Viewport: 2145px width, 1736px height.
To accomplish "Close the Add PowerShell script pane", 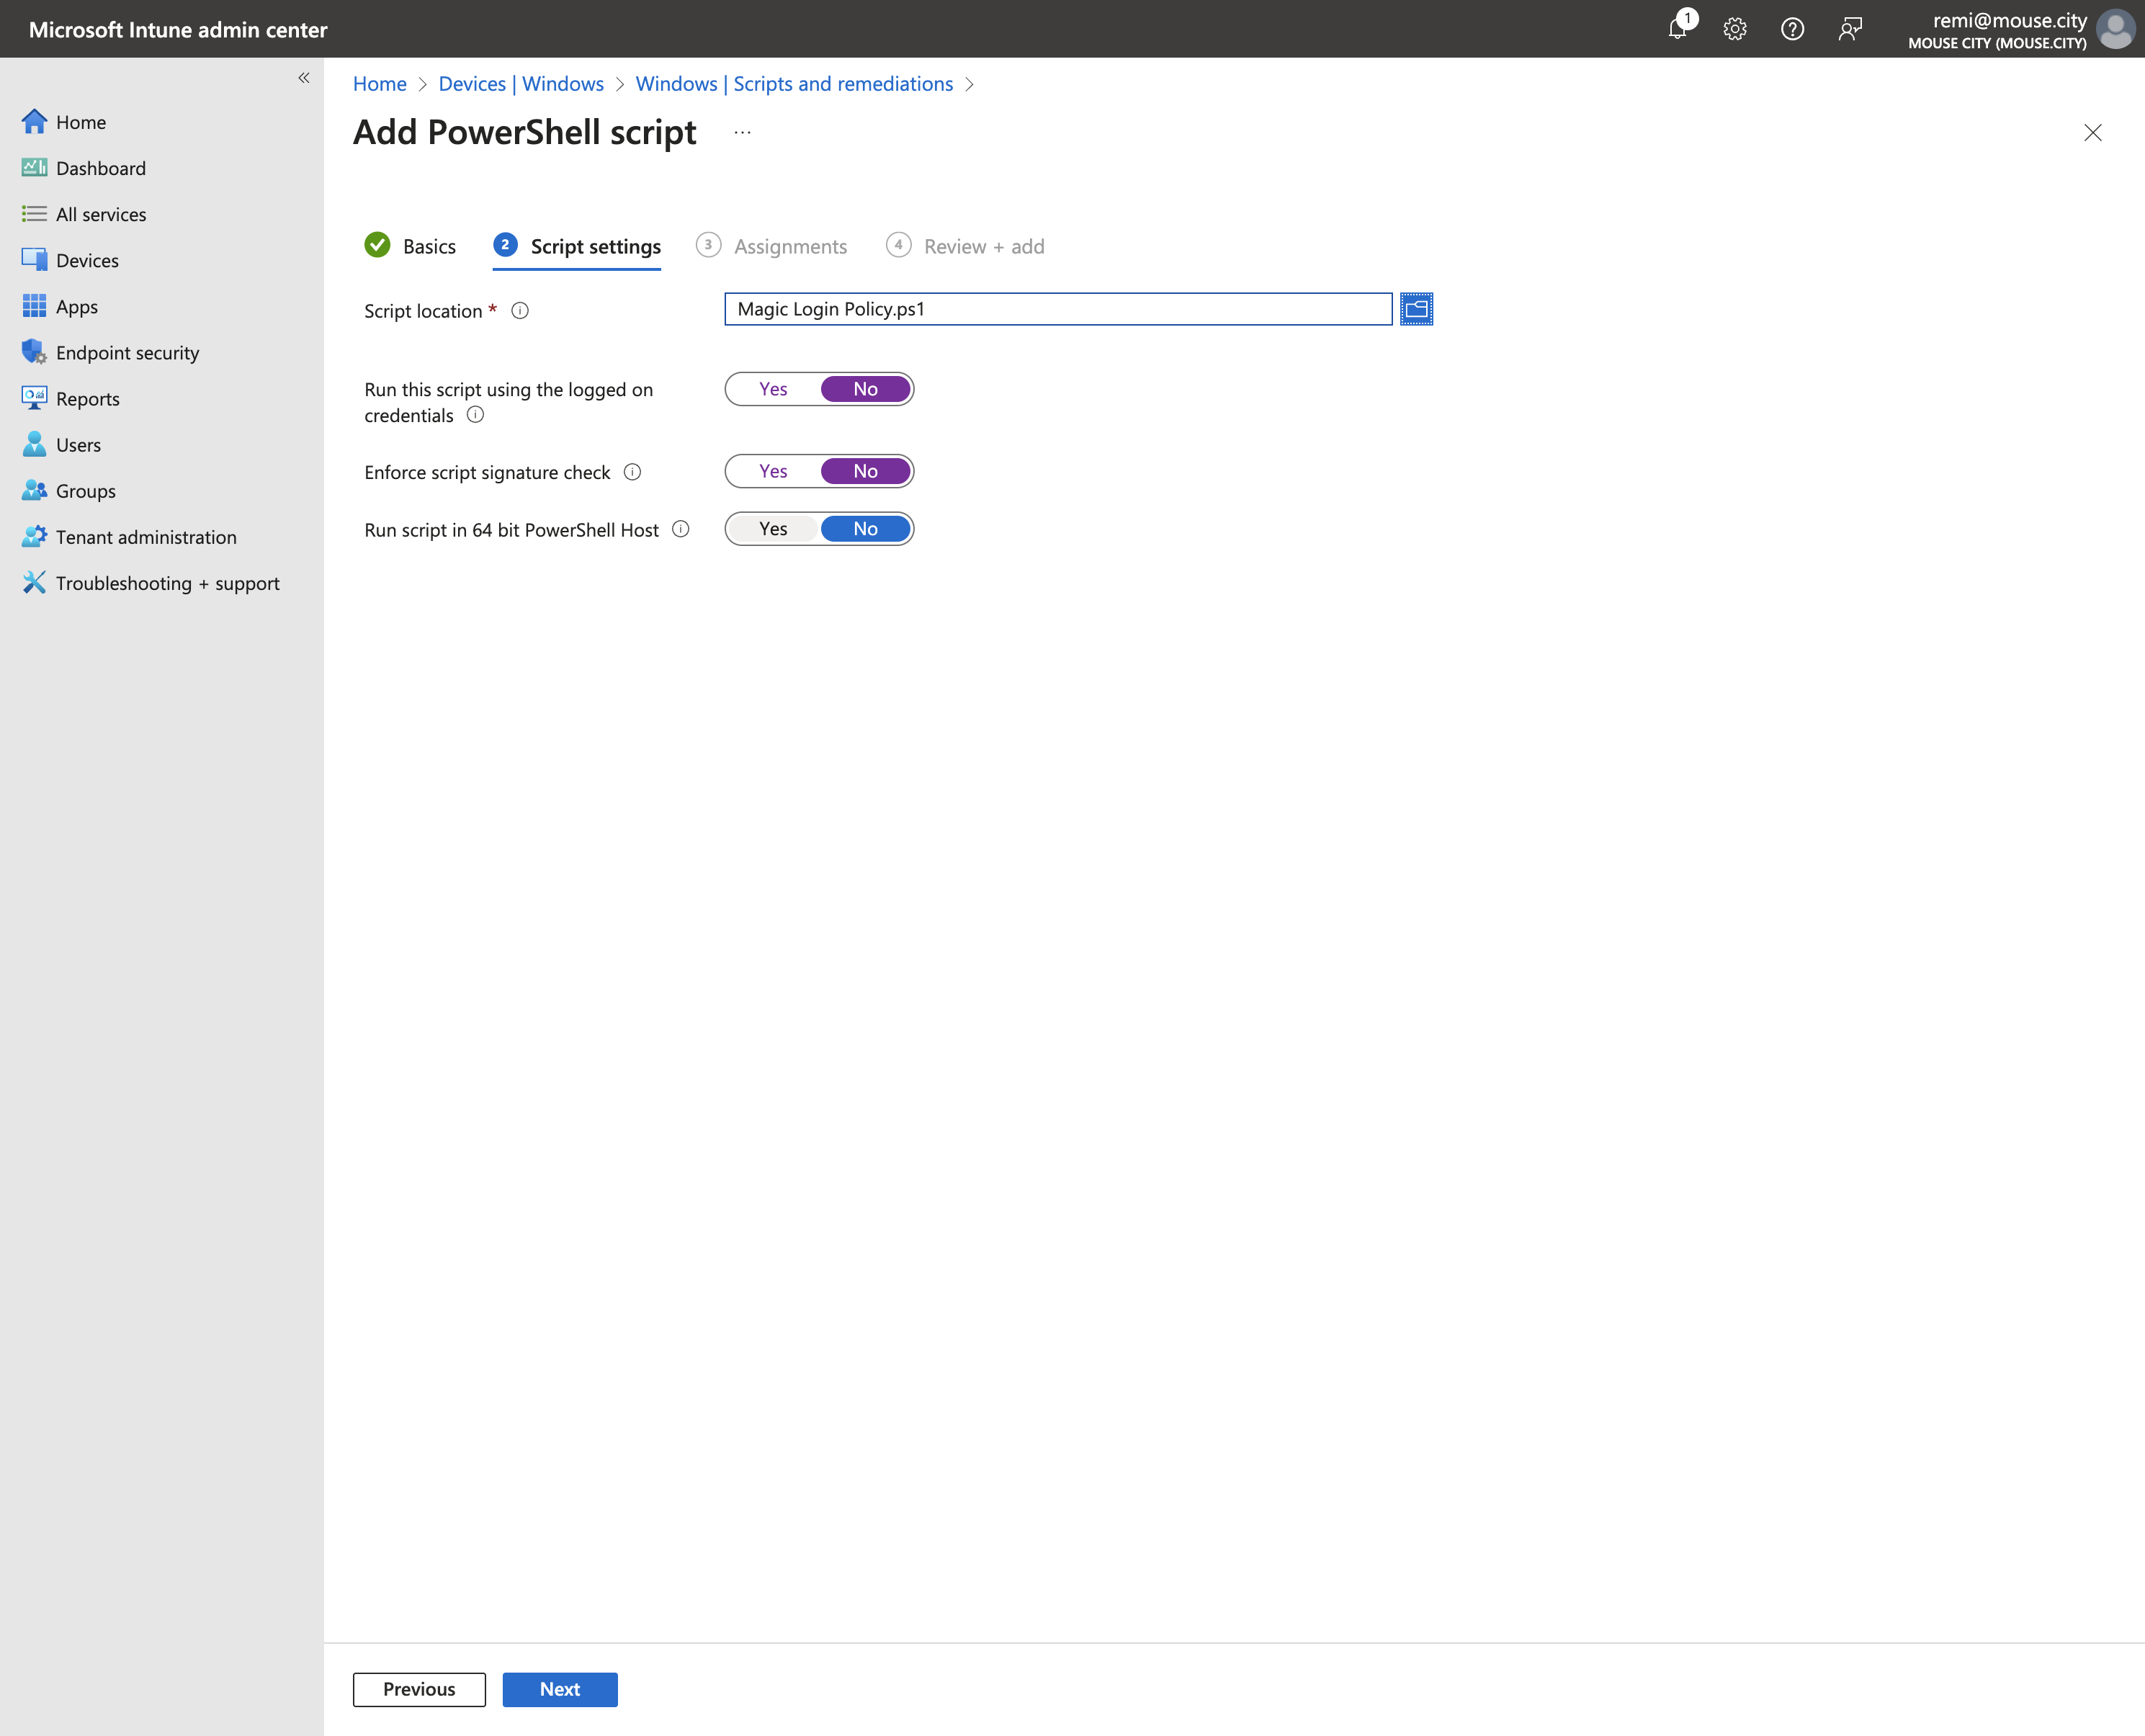I will coord(2093,132).
